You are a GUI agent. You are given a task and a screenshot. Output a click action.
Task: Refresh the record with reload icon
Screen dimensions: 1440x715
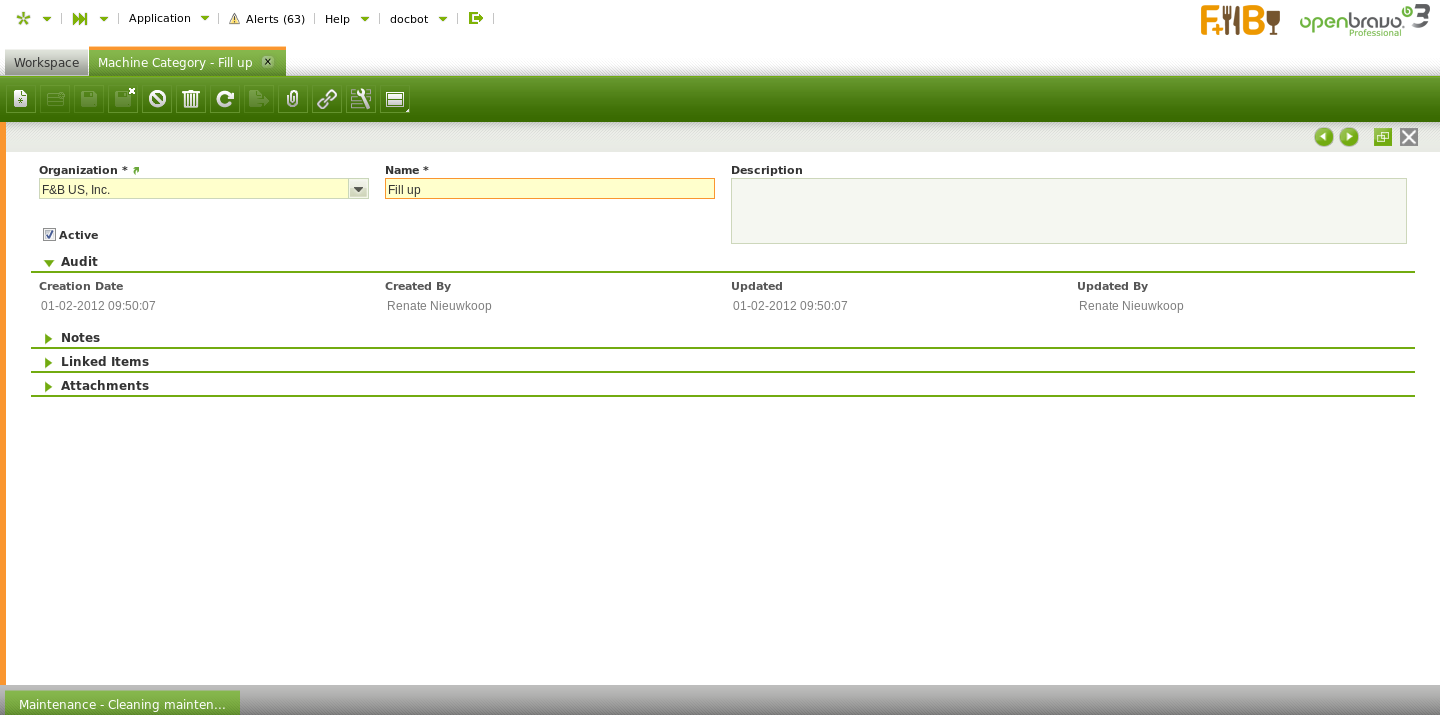coord(225,99)
